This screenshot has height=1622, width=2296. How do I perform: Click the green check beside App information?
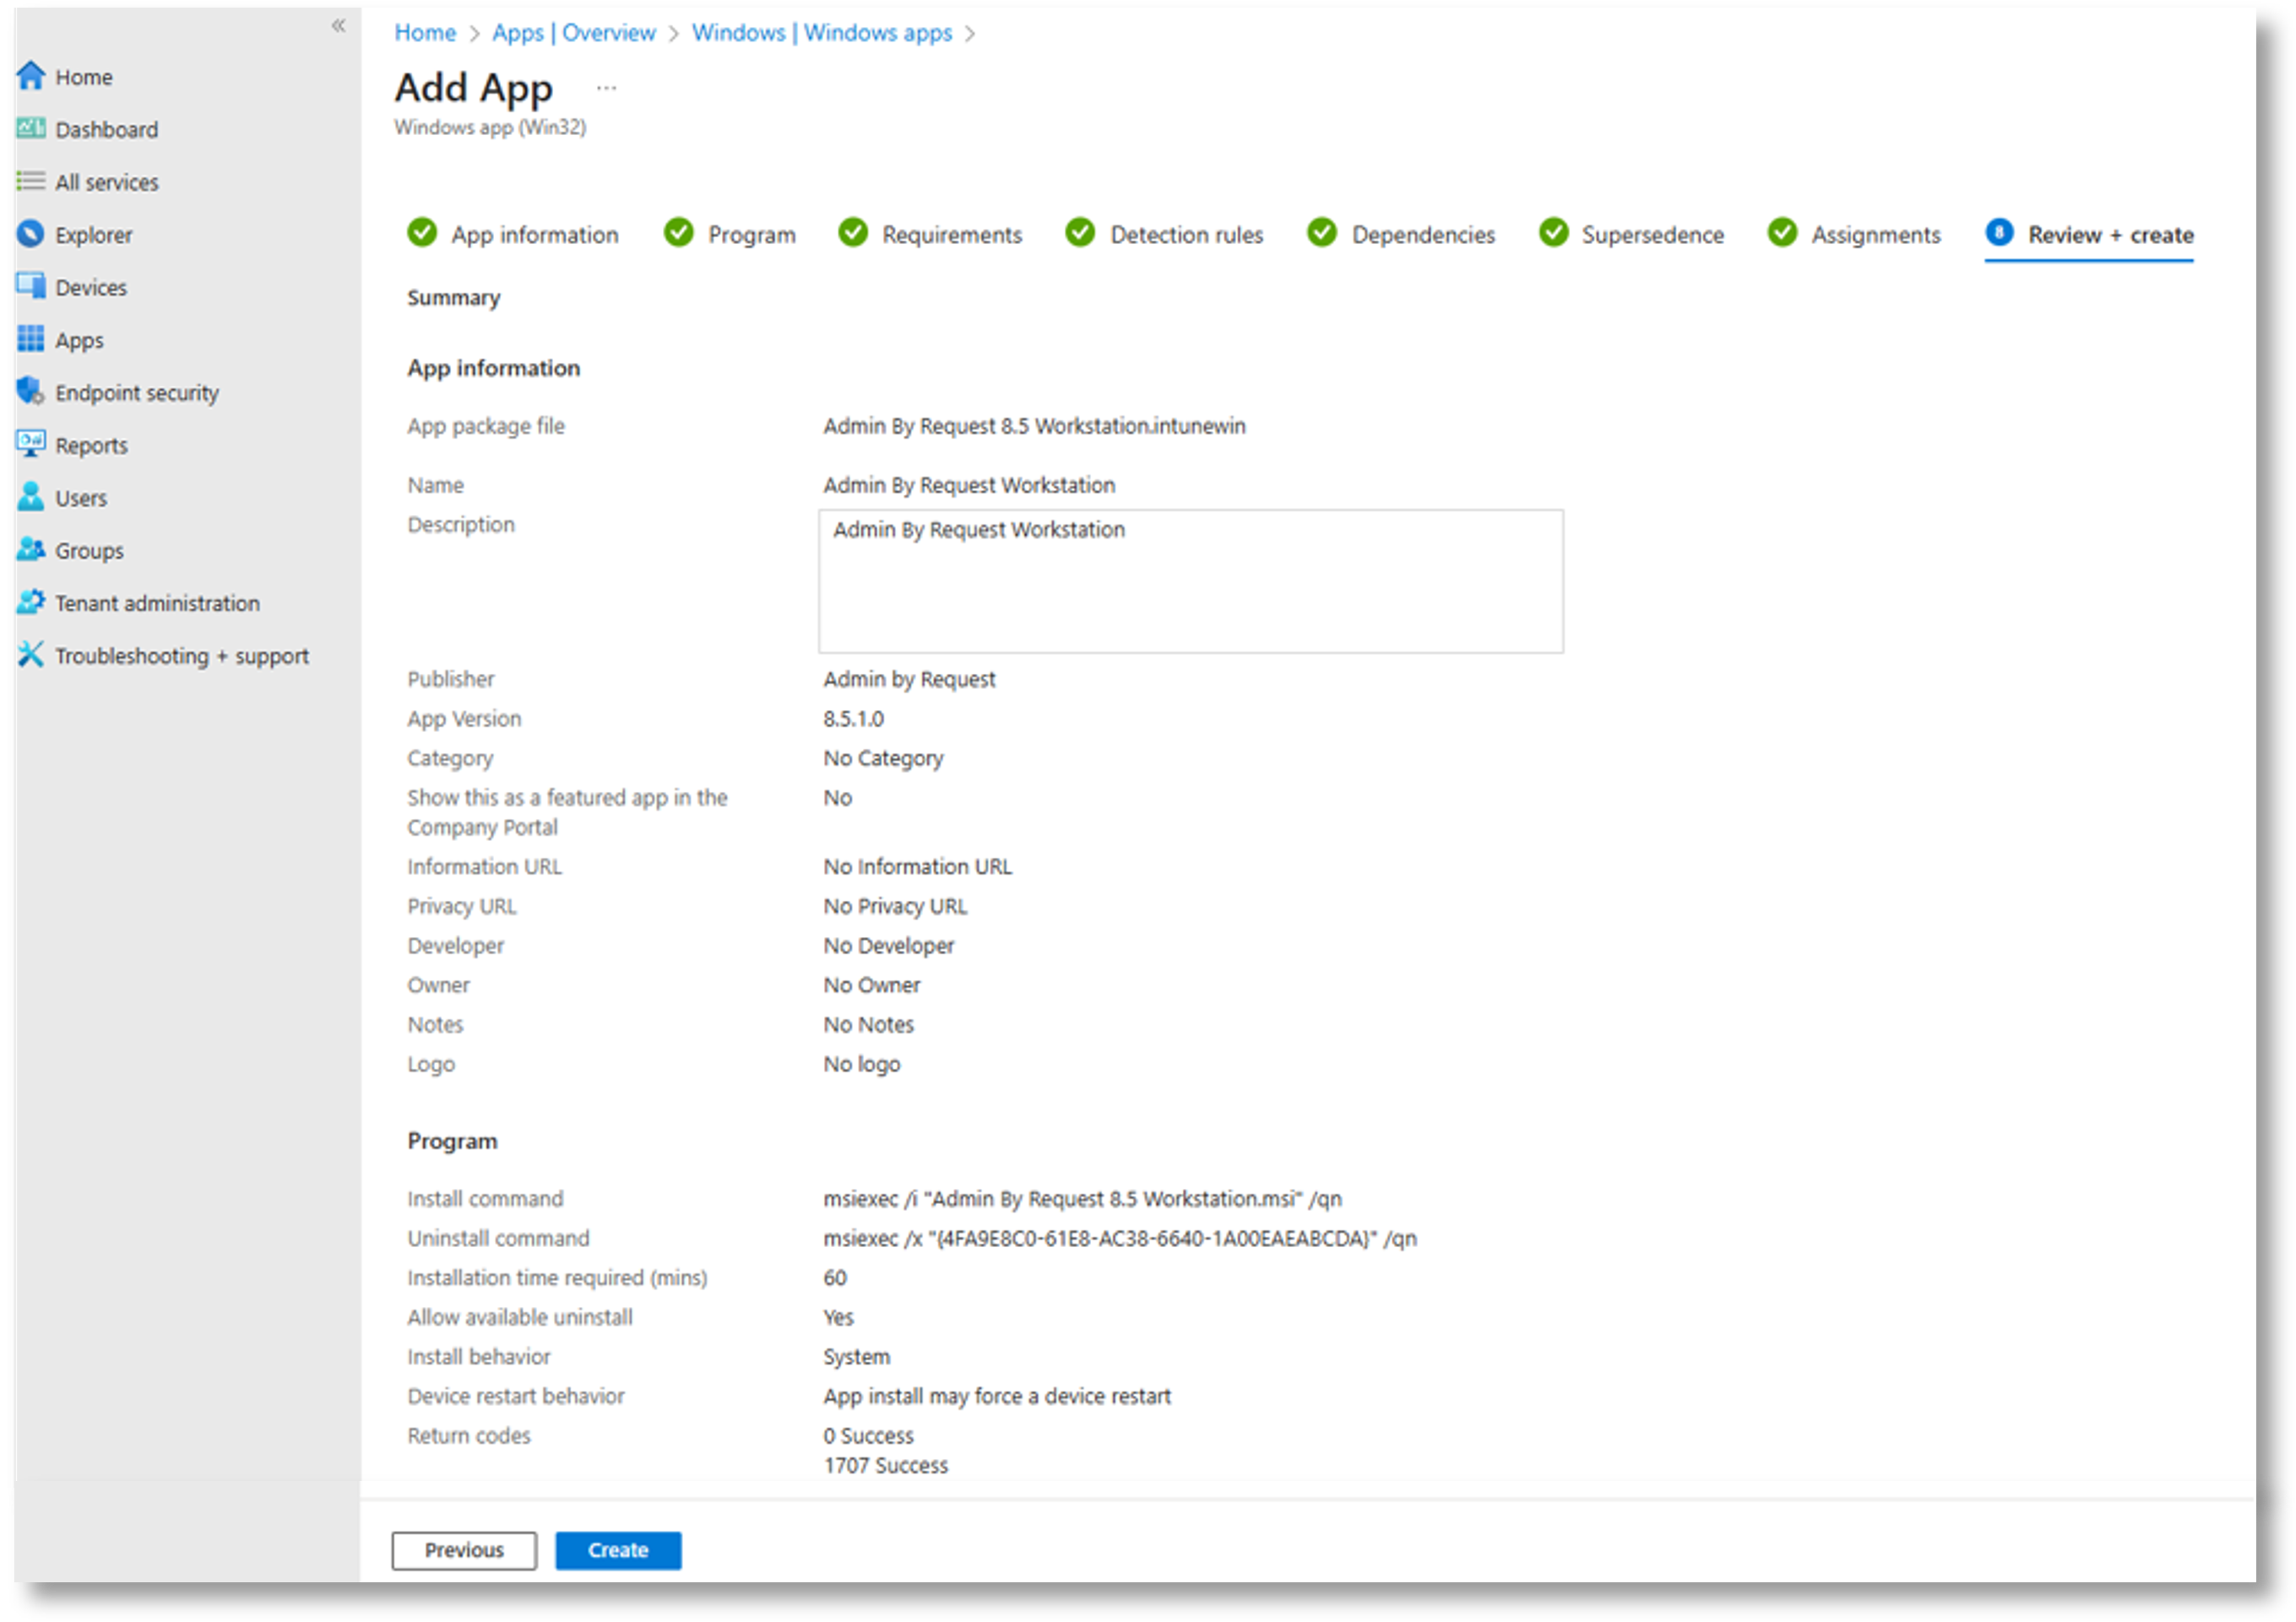point(422,233)
